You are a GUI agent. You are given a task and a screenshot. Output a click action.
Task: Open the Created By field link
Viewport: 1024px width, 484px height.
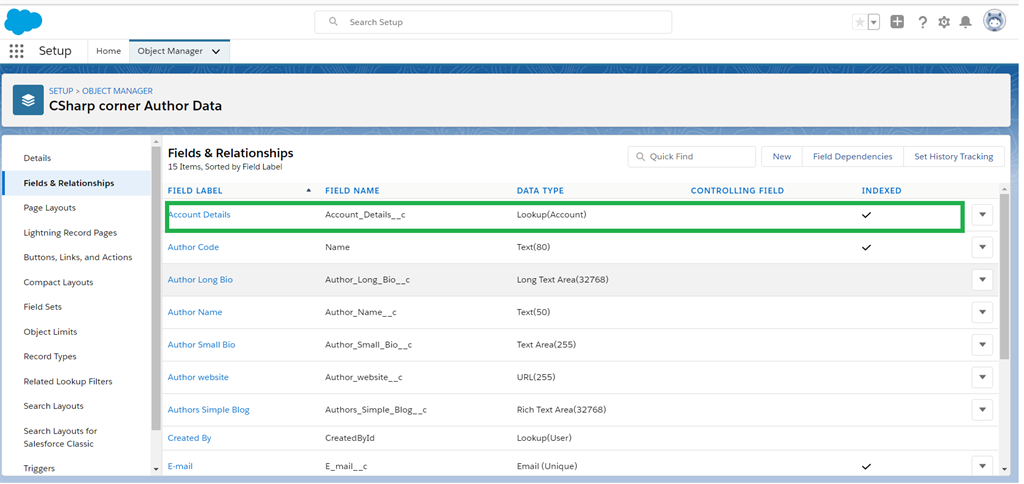189,438
